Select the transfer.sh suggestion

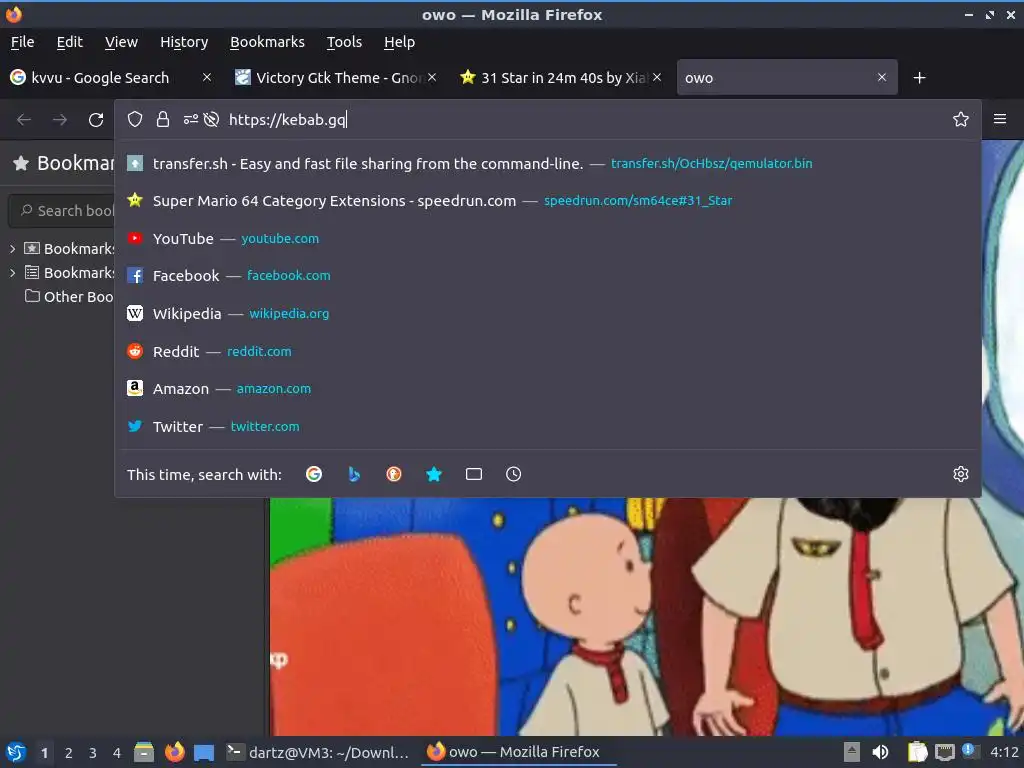click(548, 163)
